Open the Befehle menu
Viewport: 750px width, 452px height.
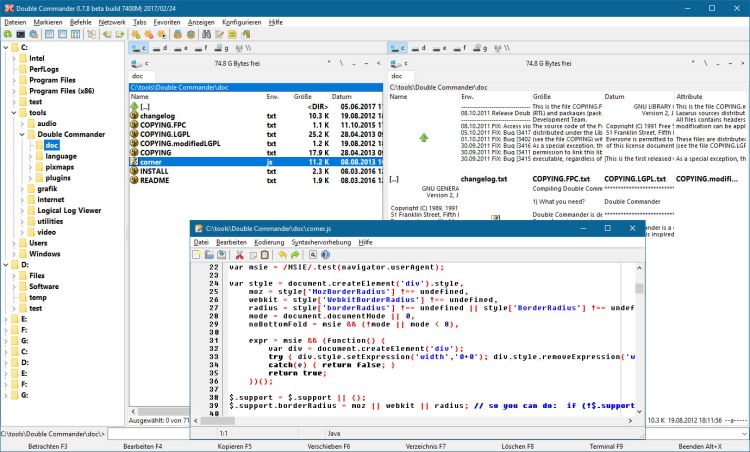pyautogui.click(x=81, y=22)
